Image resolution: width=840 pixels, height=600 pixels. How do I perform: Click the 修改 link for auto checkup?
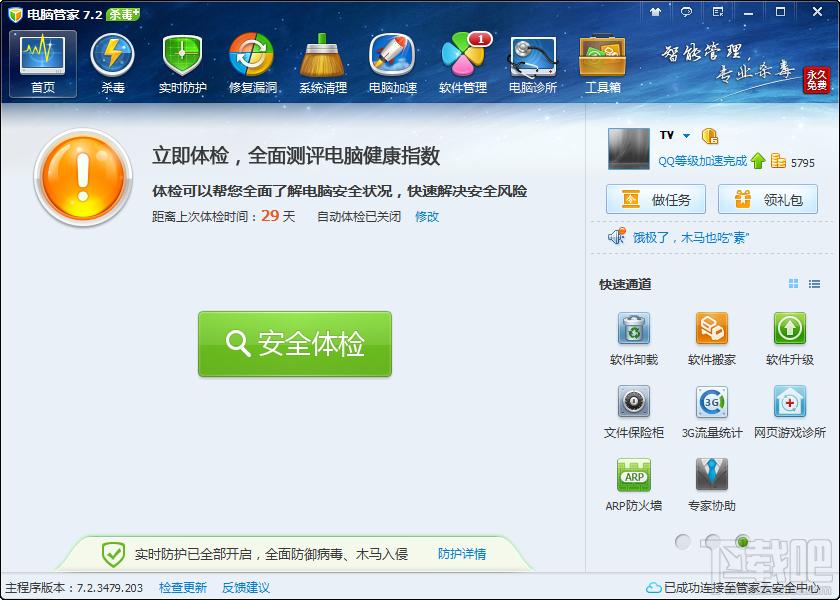pyautogui.click(x=427, y=216)
